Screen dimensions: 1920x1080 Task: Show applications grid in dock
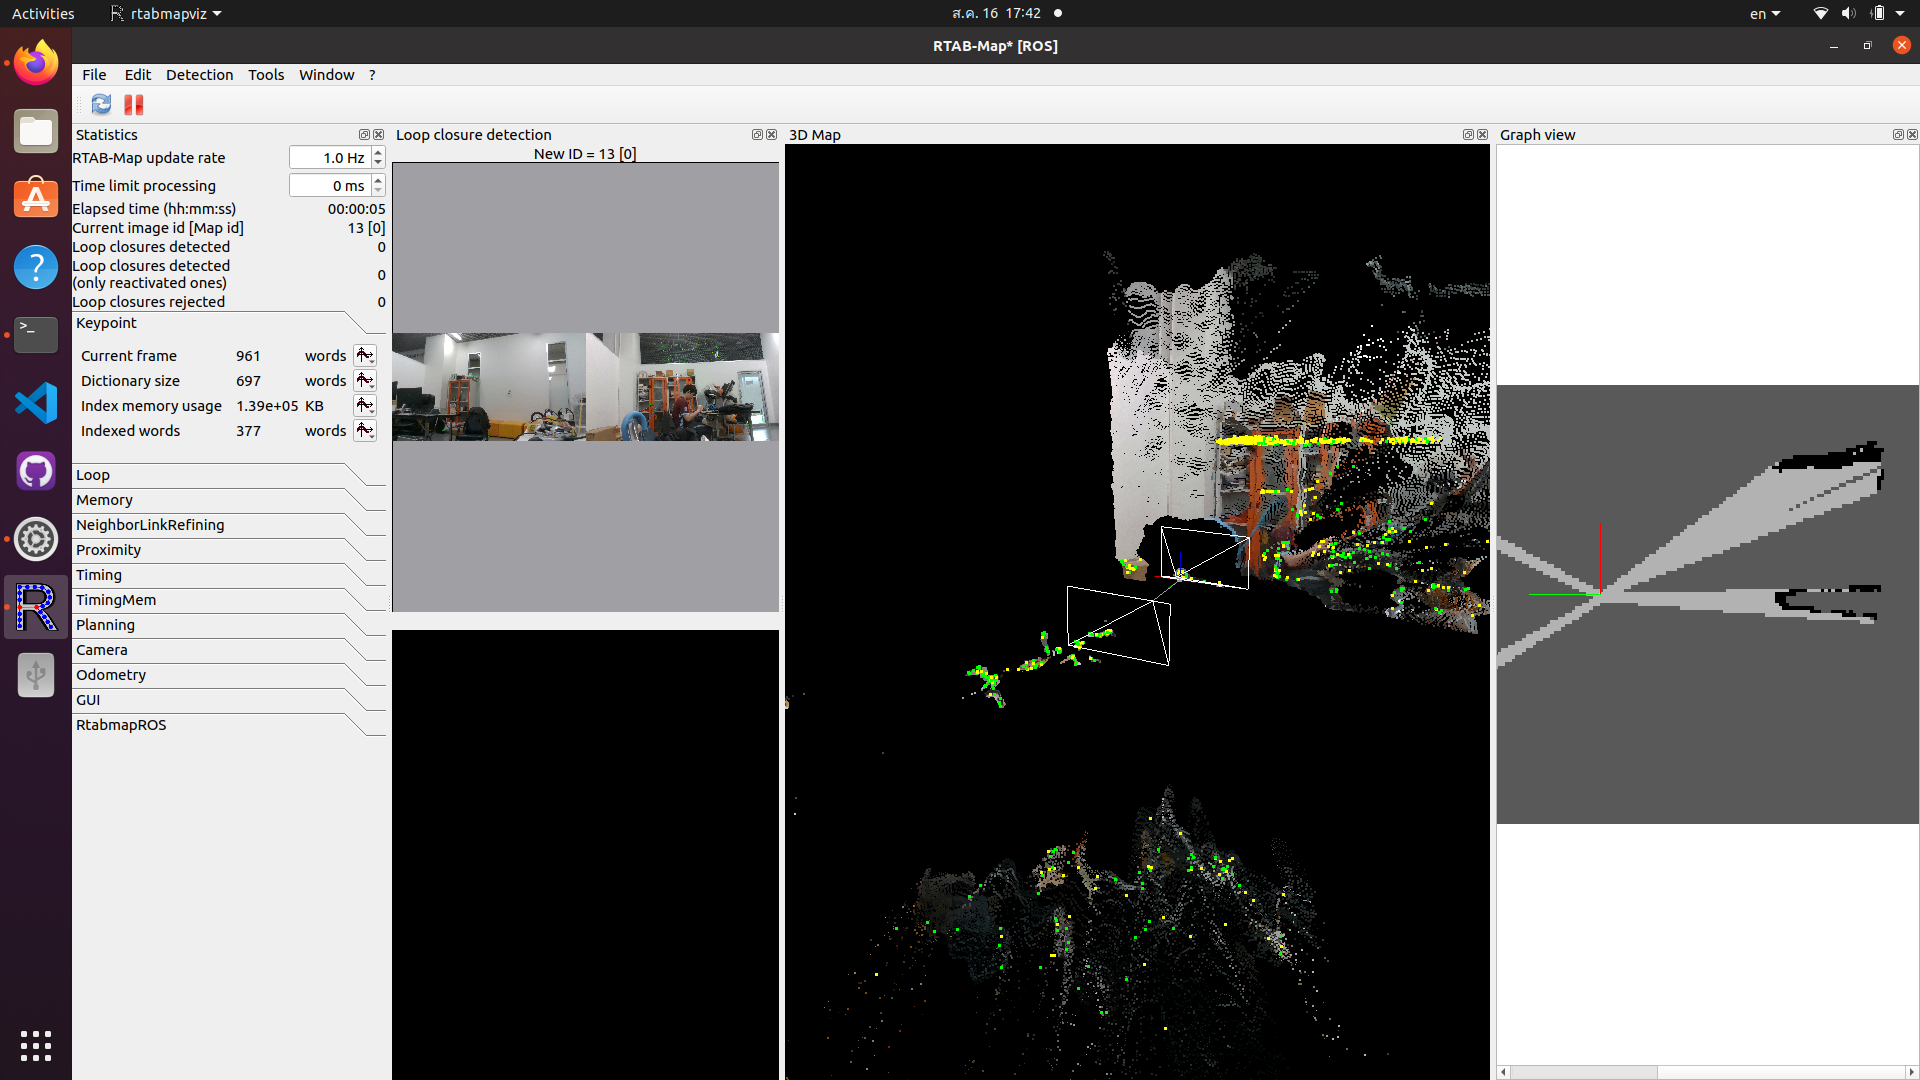[36, 1046]
